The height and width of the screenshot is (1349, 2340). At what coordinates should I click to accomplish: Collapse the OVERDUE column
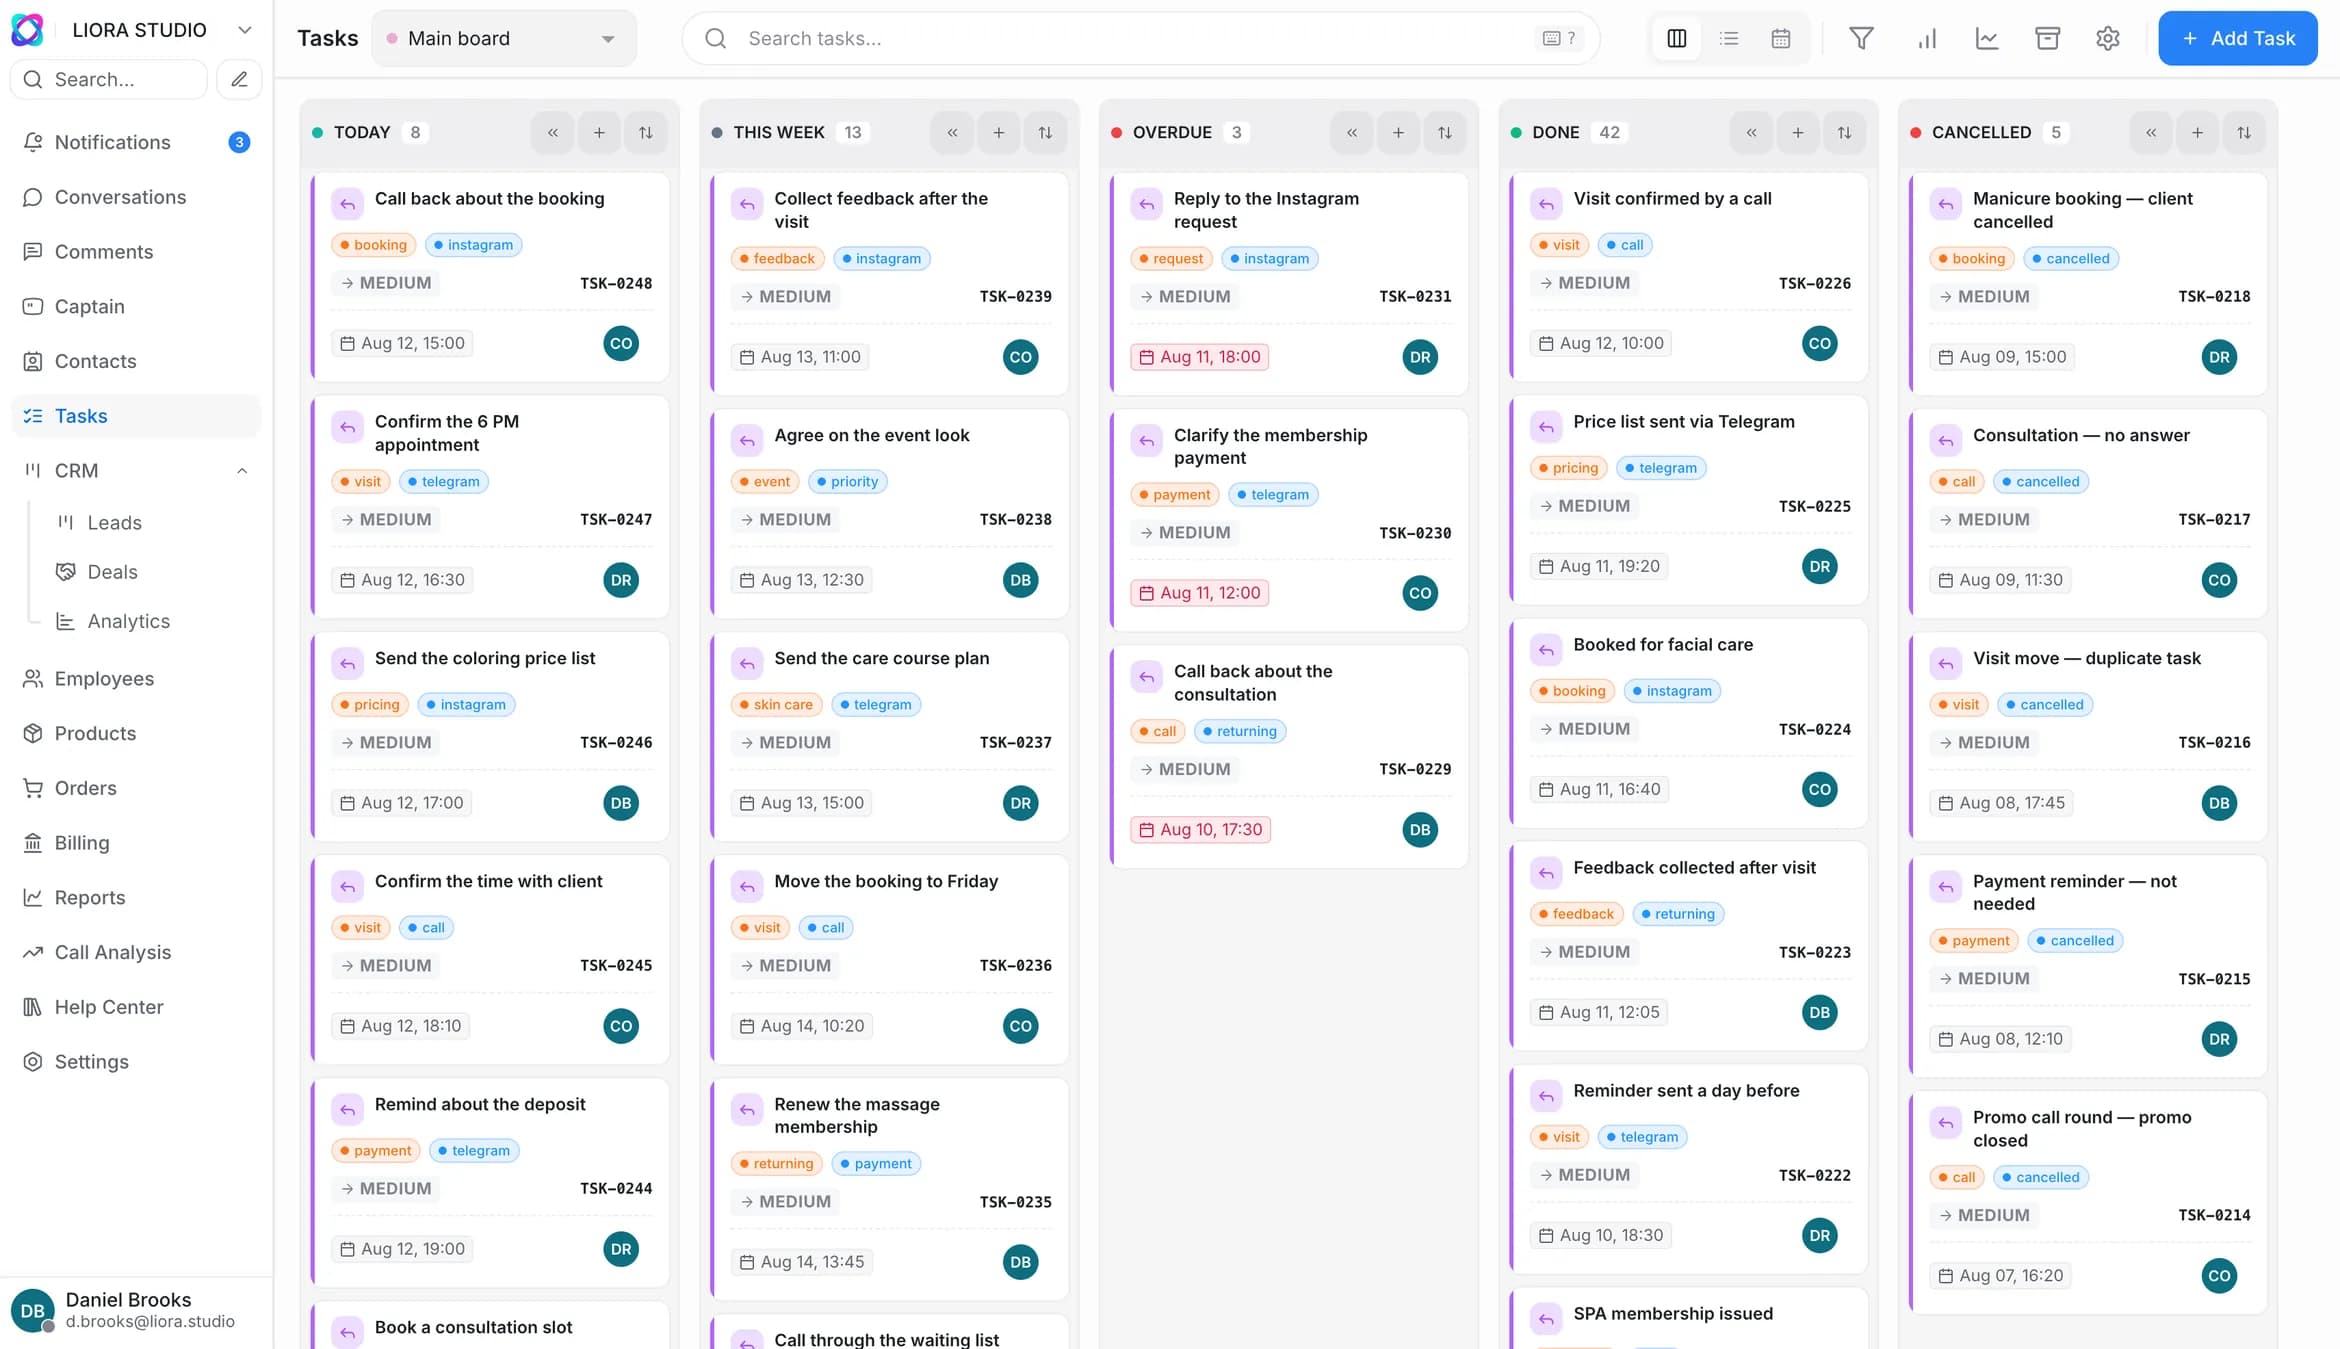click(1351, 132)
